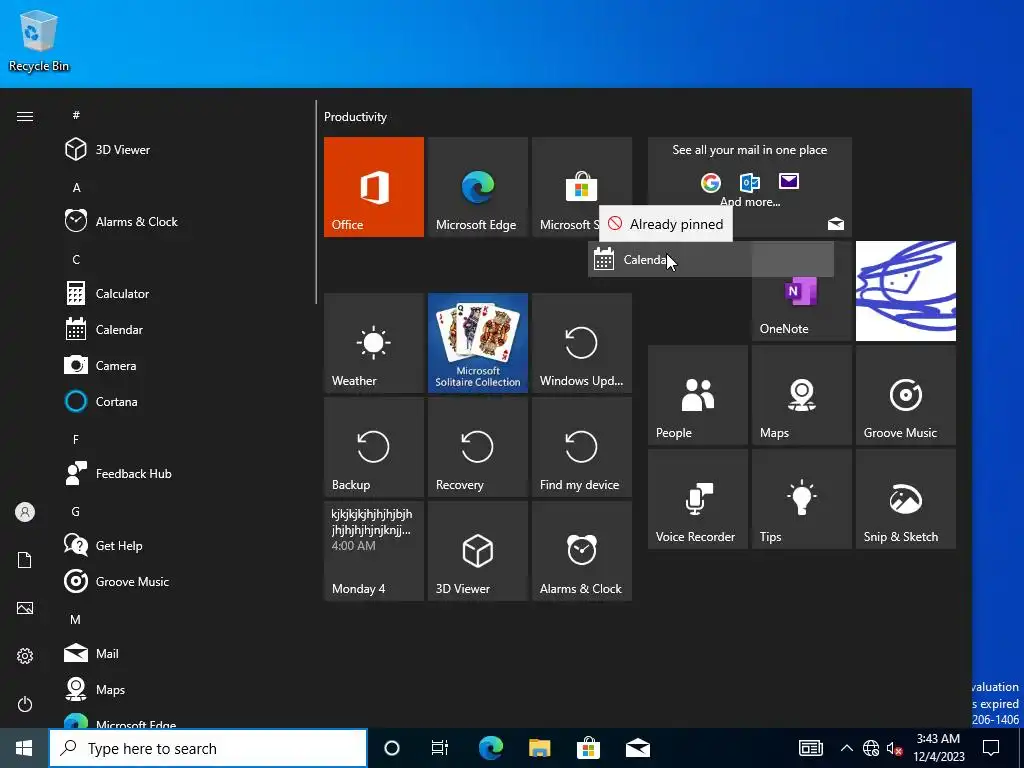The height and width of the screenshot is (768, 1024).
Task: Open the Groove Music tile
Action: click(906, 395)
